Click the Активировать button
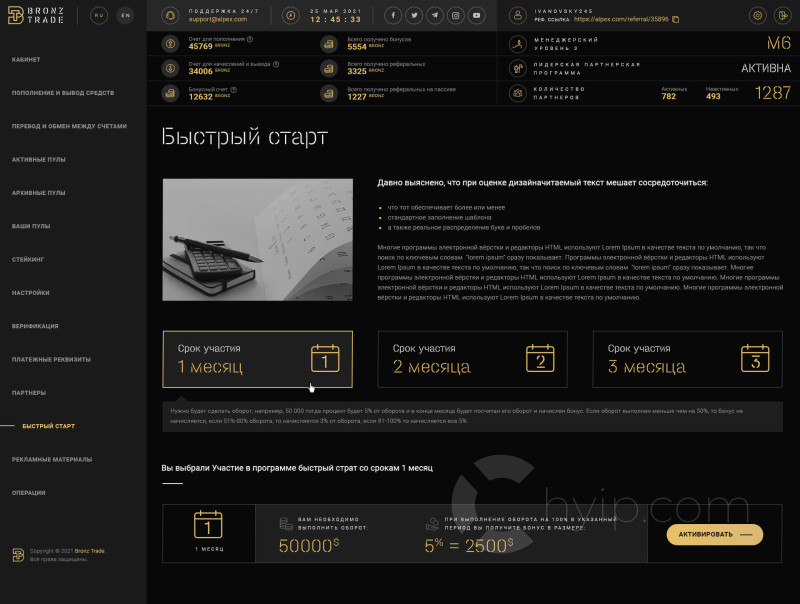800x604 pixels. (x=715, y=535)
